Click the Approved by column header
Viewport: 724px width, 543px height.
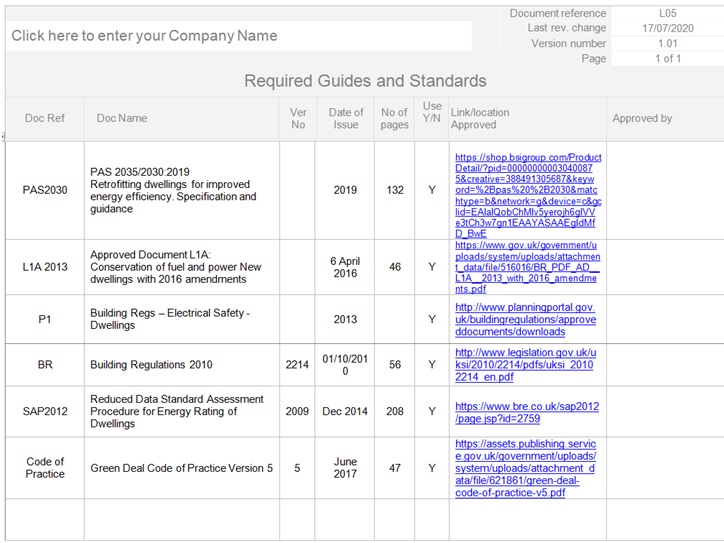pyautogui.click(x=642, y=118)
